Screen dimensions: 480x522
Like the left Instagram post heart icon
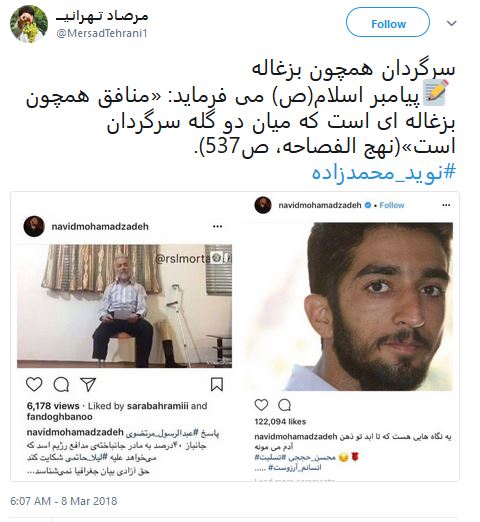[34, 384]
